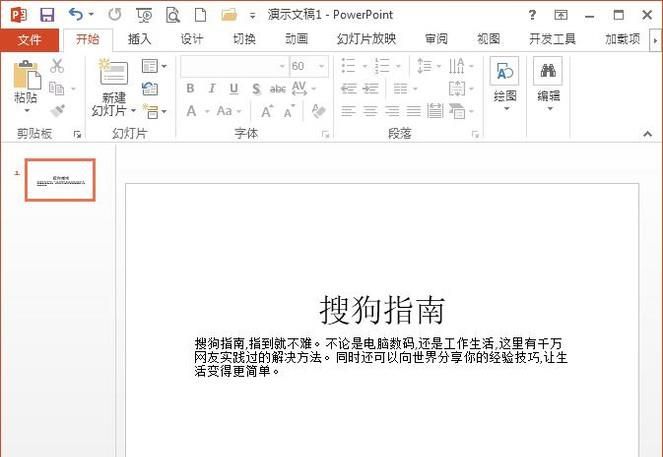The image size is (663, 457).
Task: Click the Paste clipboard icon
Action: (27, 75)
